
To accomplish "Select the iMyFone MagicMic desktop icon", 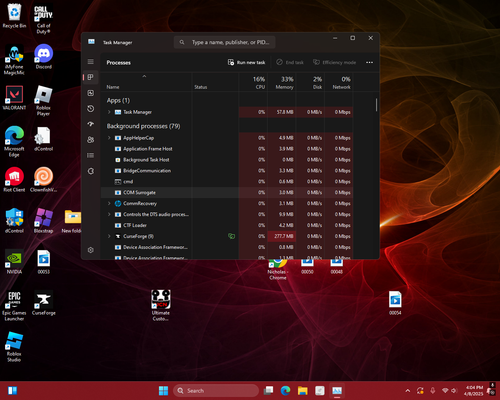I will tap(14, 60).
